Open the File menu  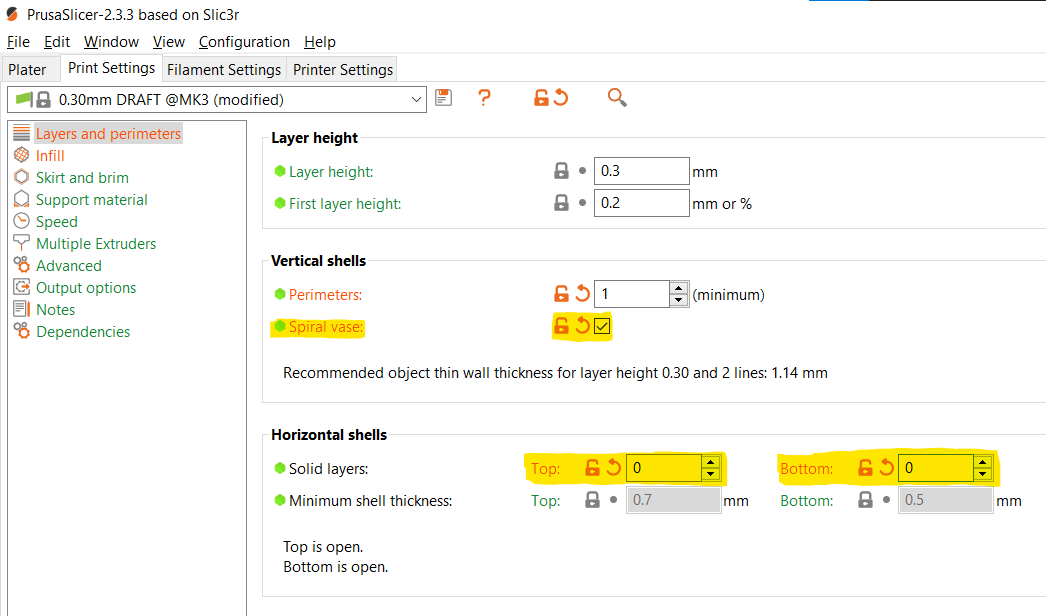(x=18, y=41)
